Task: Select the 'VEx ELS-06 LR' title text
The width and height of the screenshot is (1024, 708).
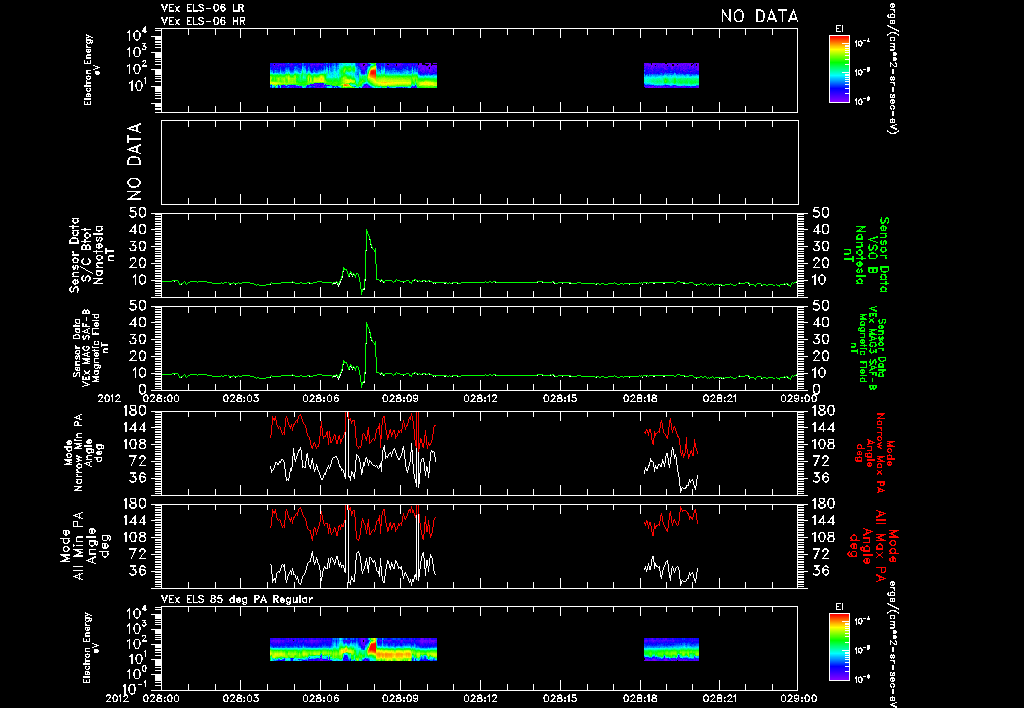Action: (x=202, y=8)
